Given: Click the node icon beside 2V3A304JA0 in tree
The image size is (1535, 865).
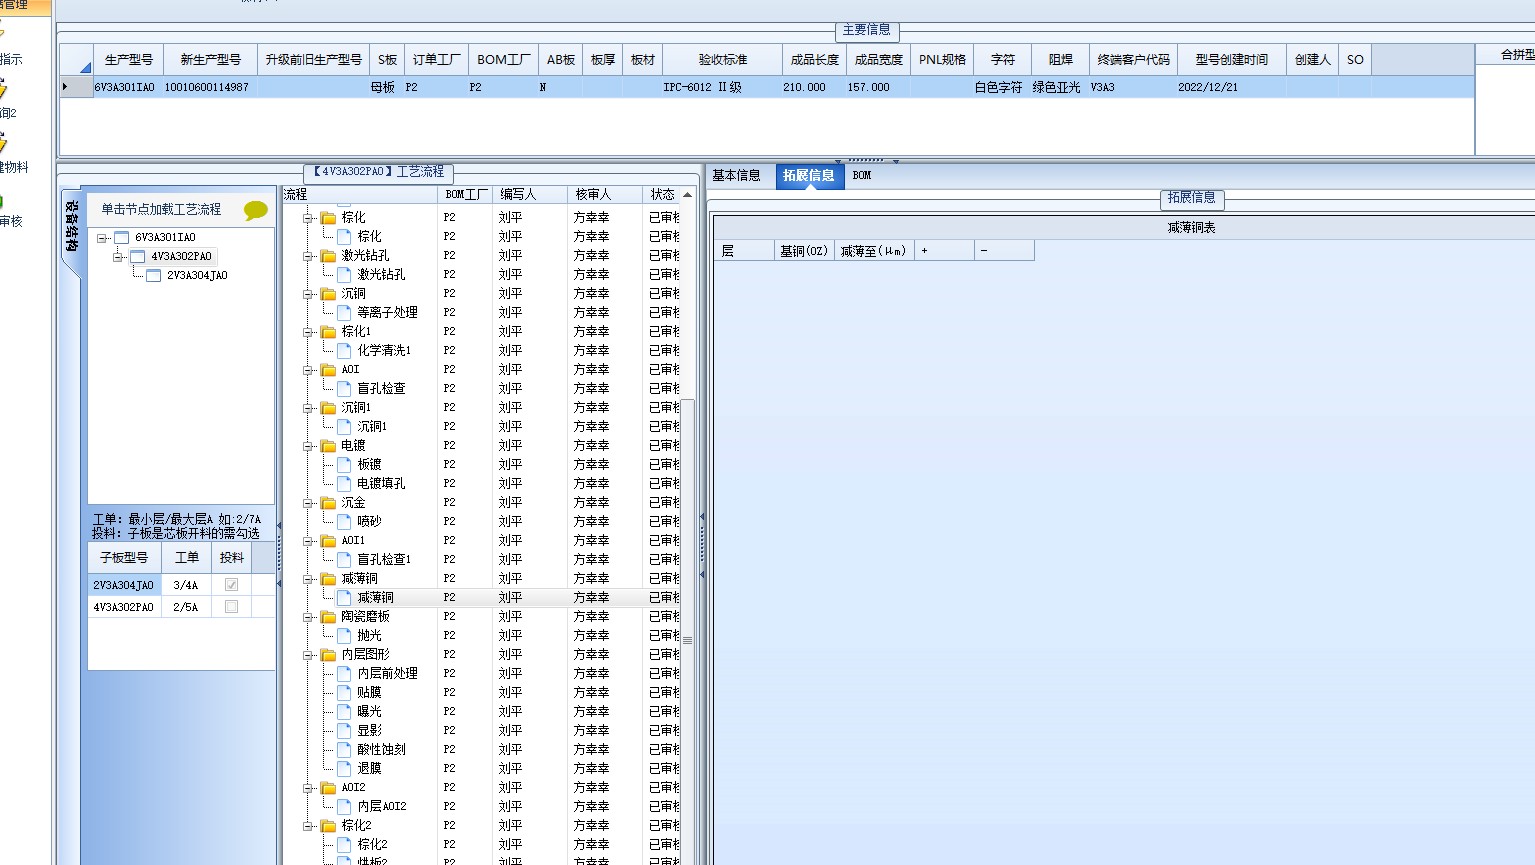Looking at the screenshot, I should 154,276.
